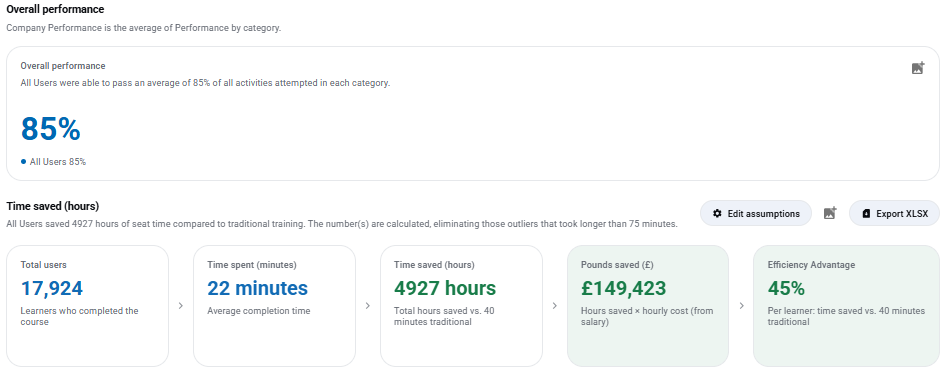This screenshot has width=945, height=373.
Task: Click the Edit assumptions button
Action: pos(756,213)
